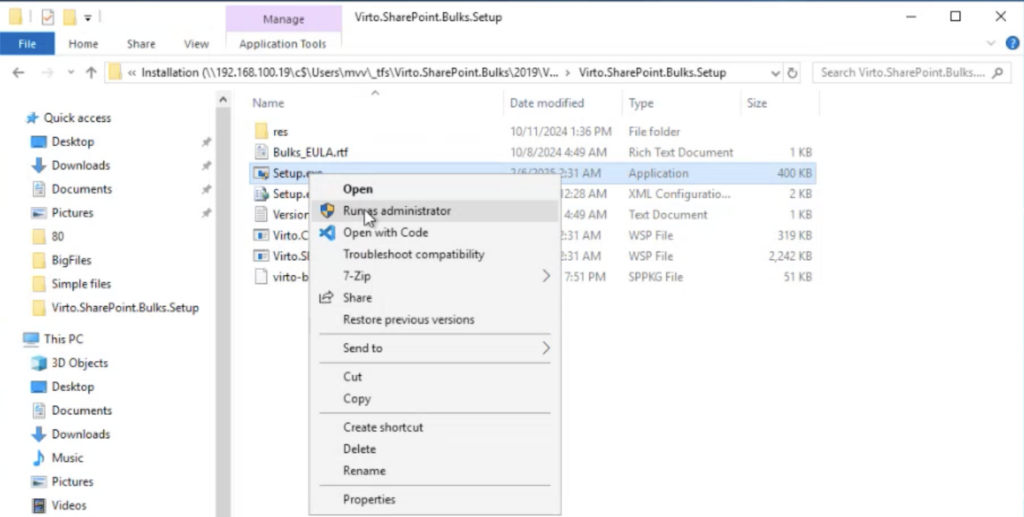The height and width of the screenshot is (517, 1024).
Task: Open the File ribbon tab
Action: click(x=27, y=44)
